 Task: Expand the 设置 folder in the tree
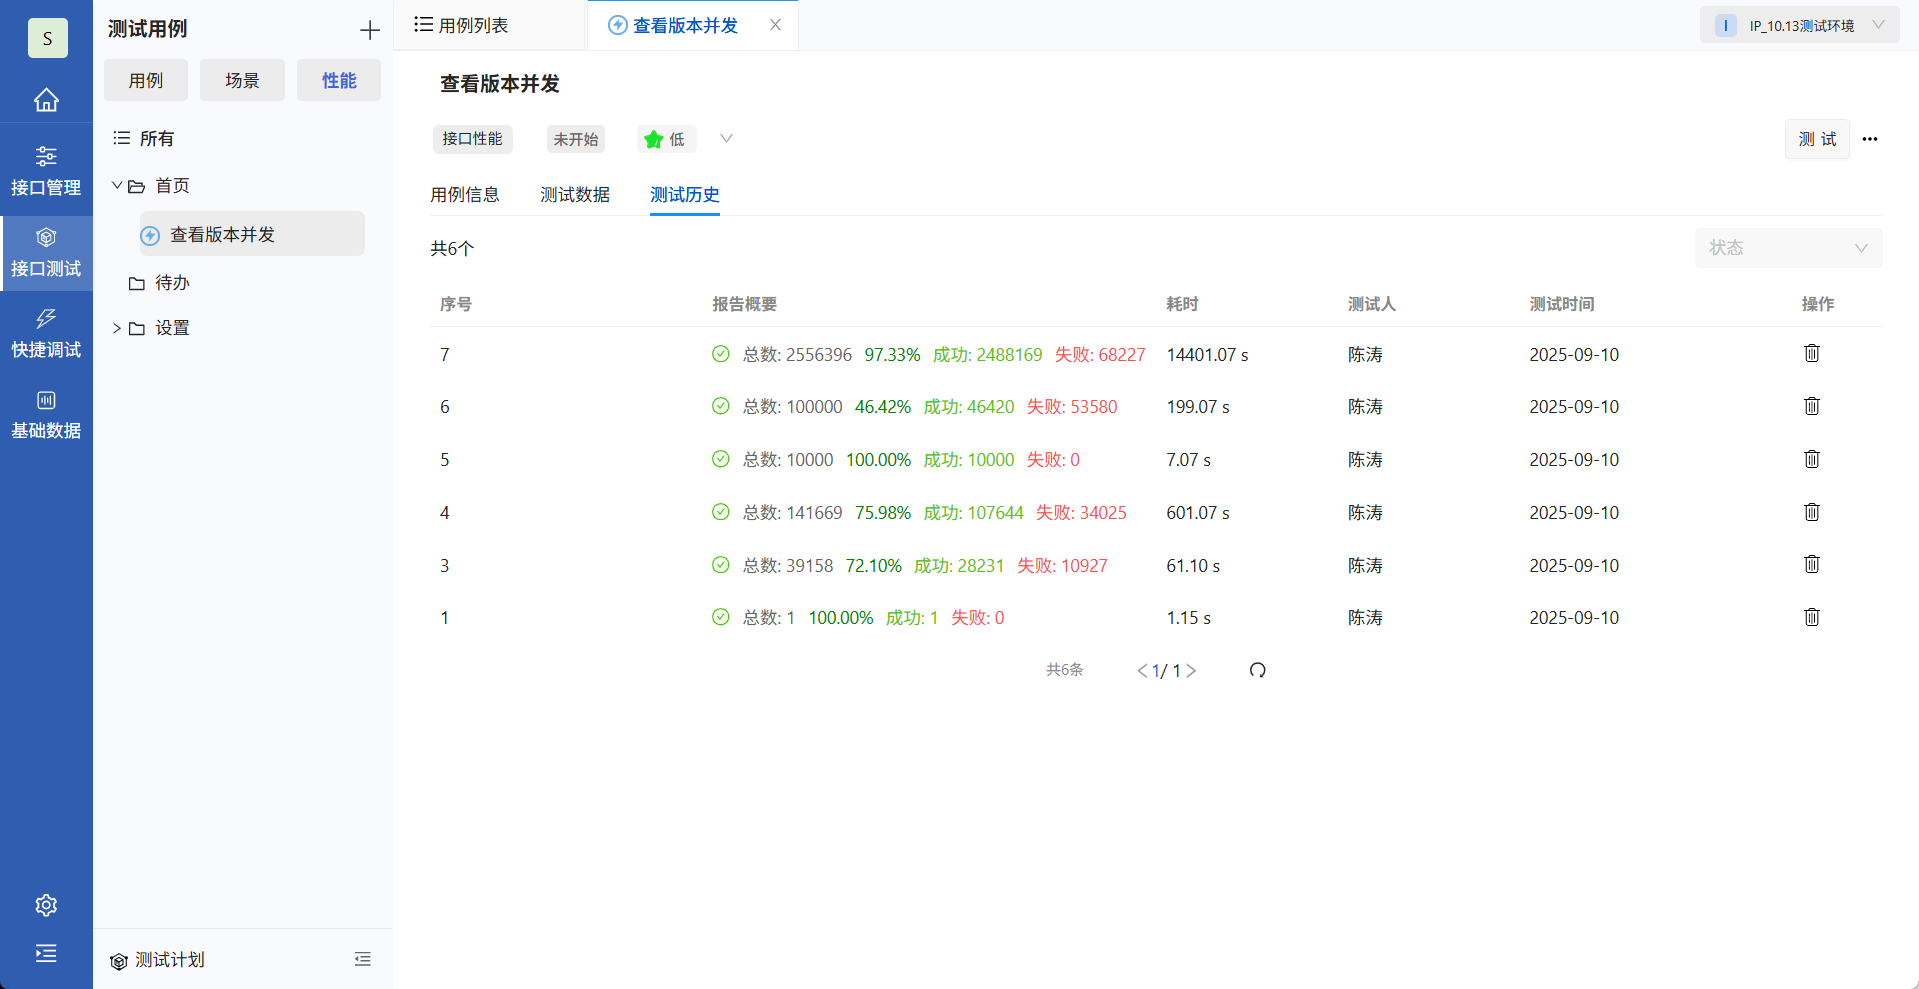[x=117, y=327]
